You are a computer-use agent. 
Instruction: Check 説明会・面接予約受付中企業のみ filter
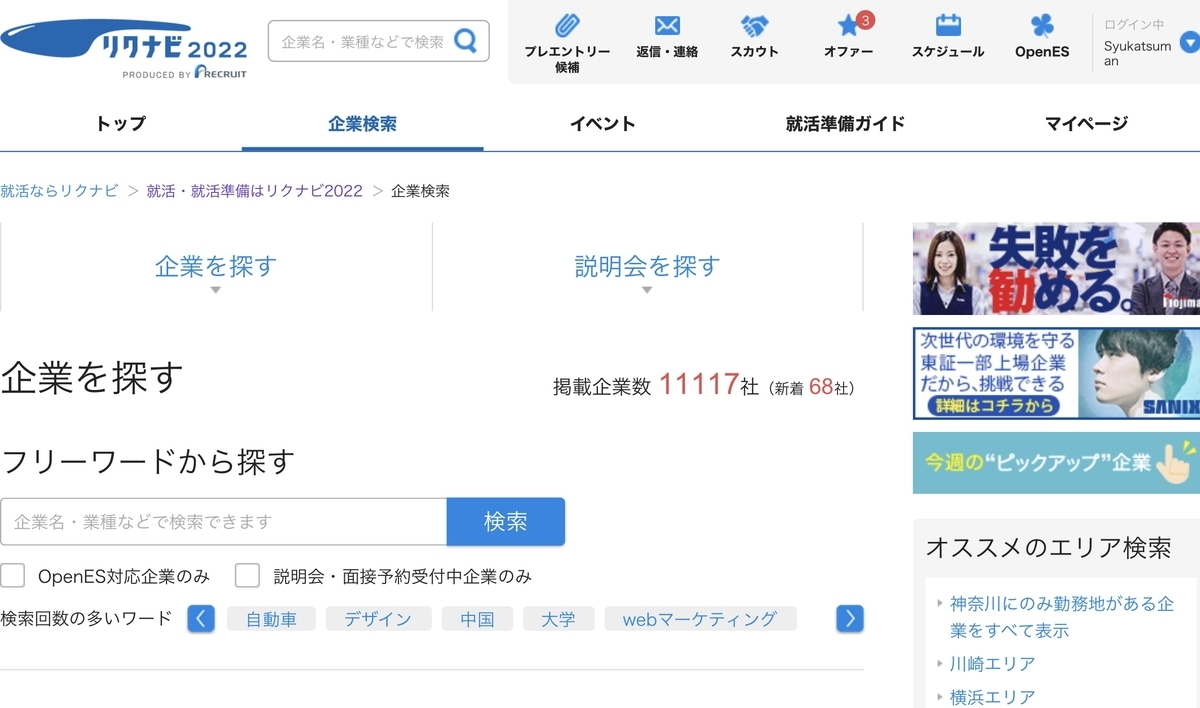(248, 575)
